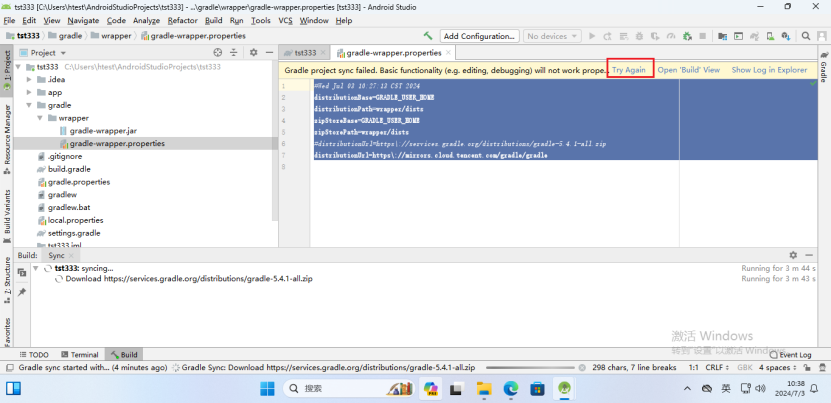This screenshot has height=403, width=831.
Task: Select build.gradle file in project tree
Action: point(69,169)
